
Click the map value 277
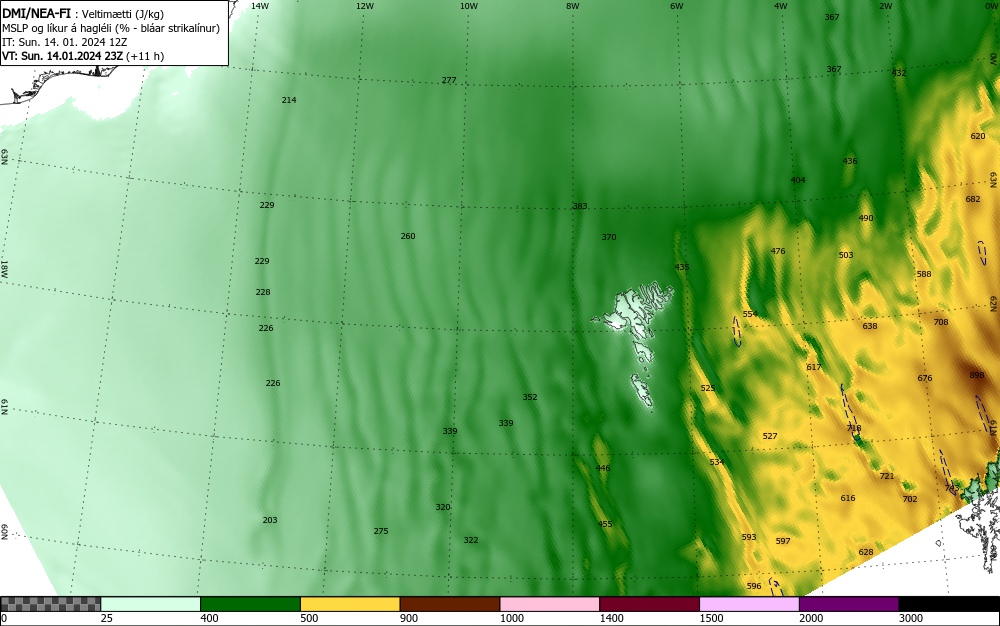449,80
